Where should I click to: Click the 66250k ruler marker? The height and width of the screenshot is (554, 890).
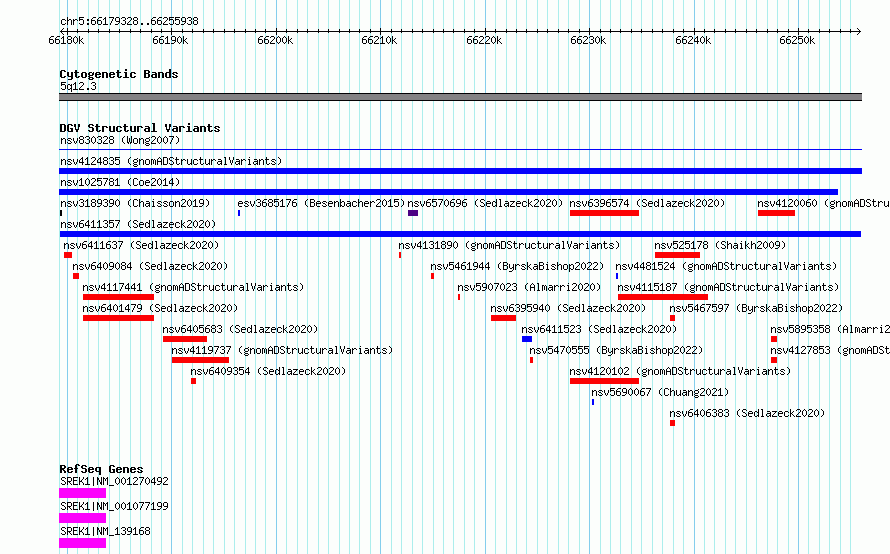[797, 40]
